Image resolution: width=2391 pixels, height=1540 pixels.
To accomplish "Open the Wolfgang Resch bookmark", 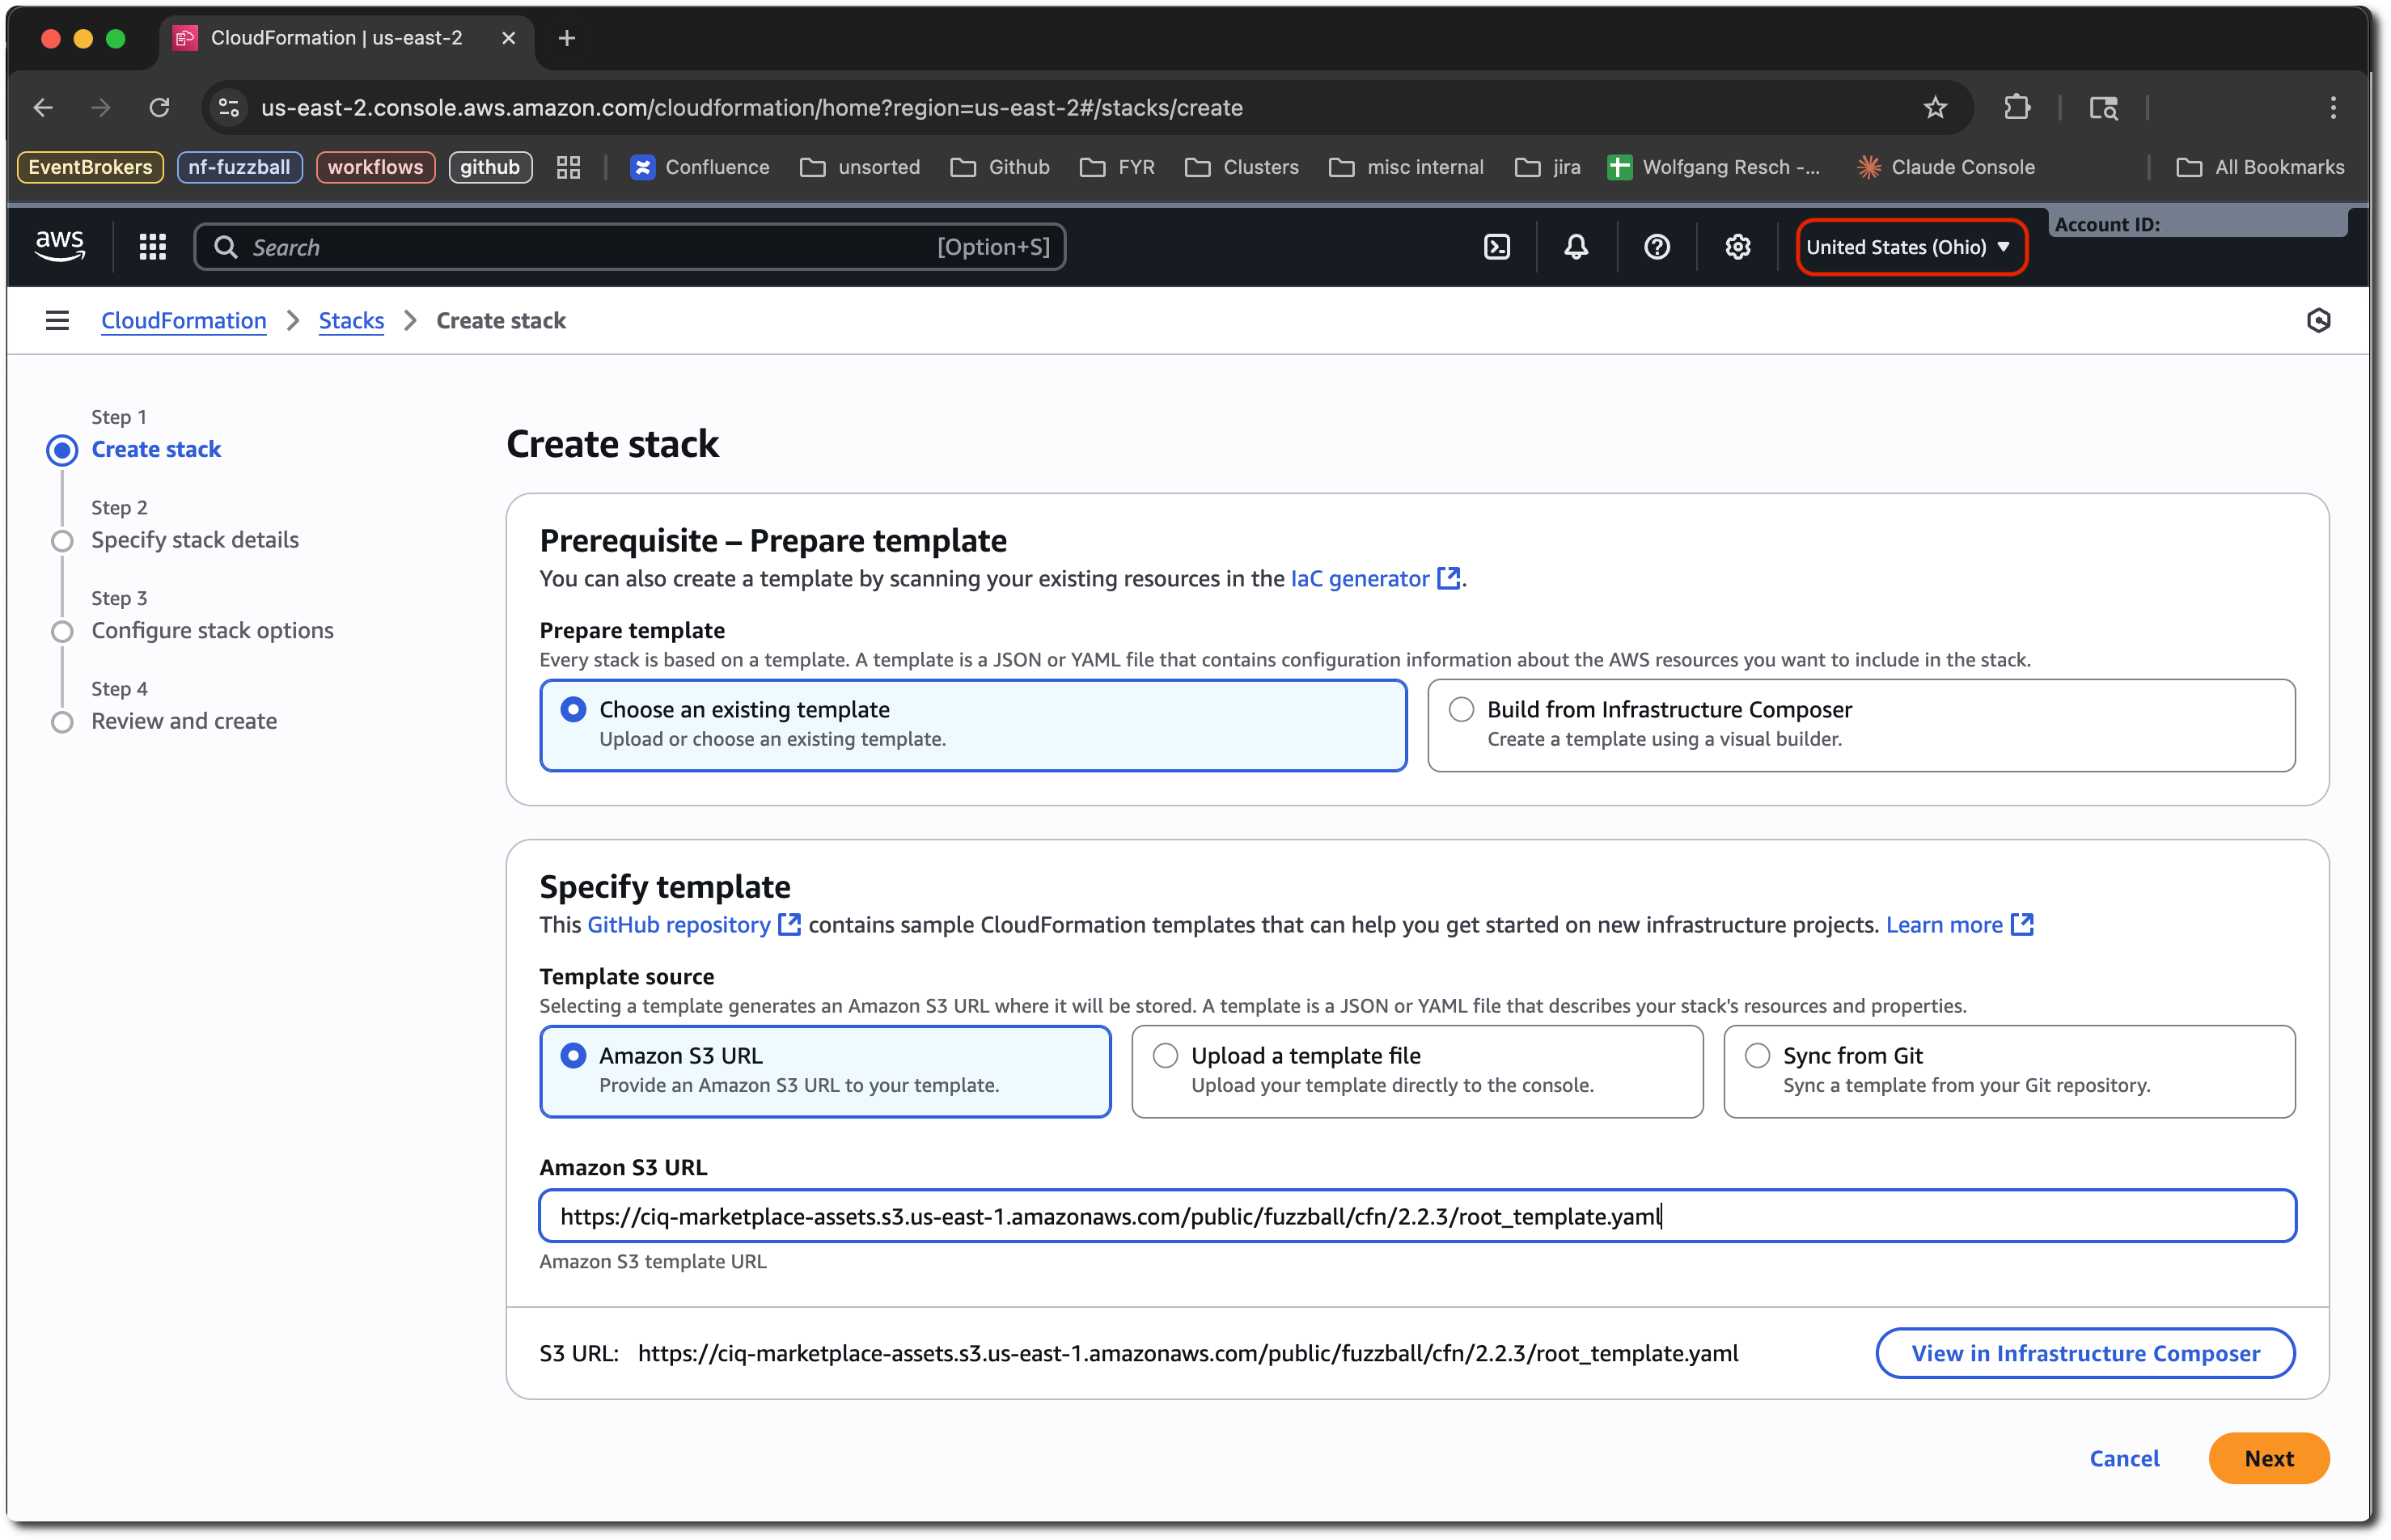I will pos(1714,167).
